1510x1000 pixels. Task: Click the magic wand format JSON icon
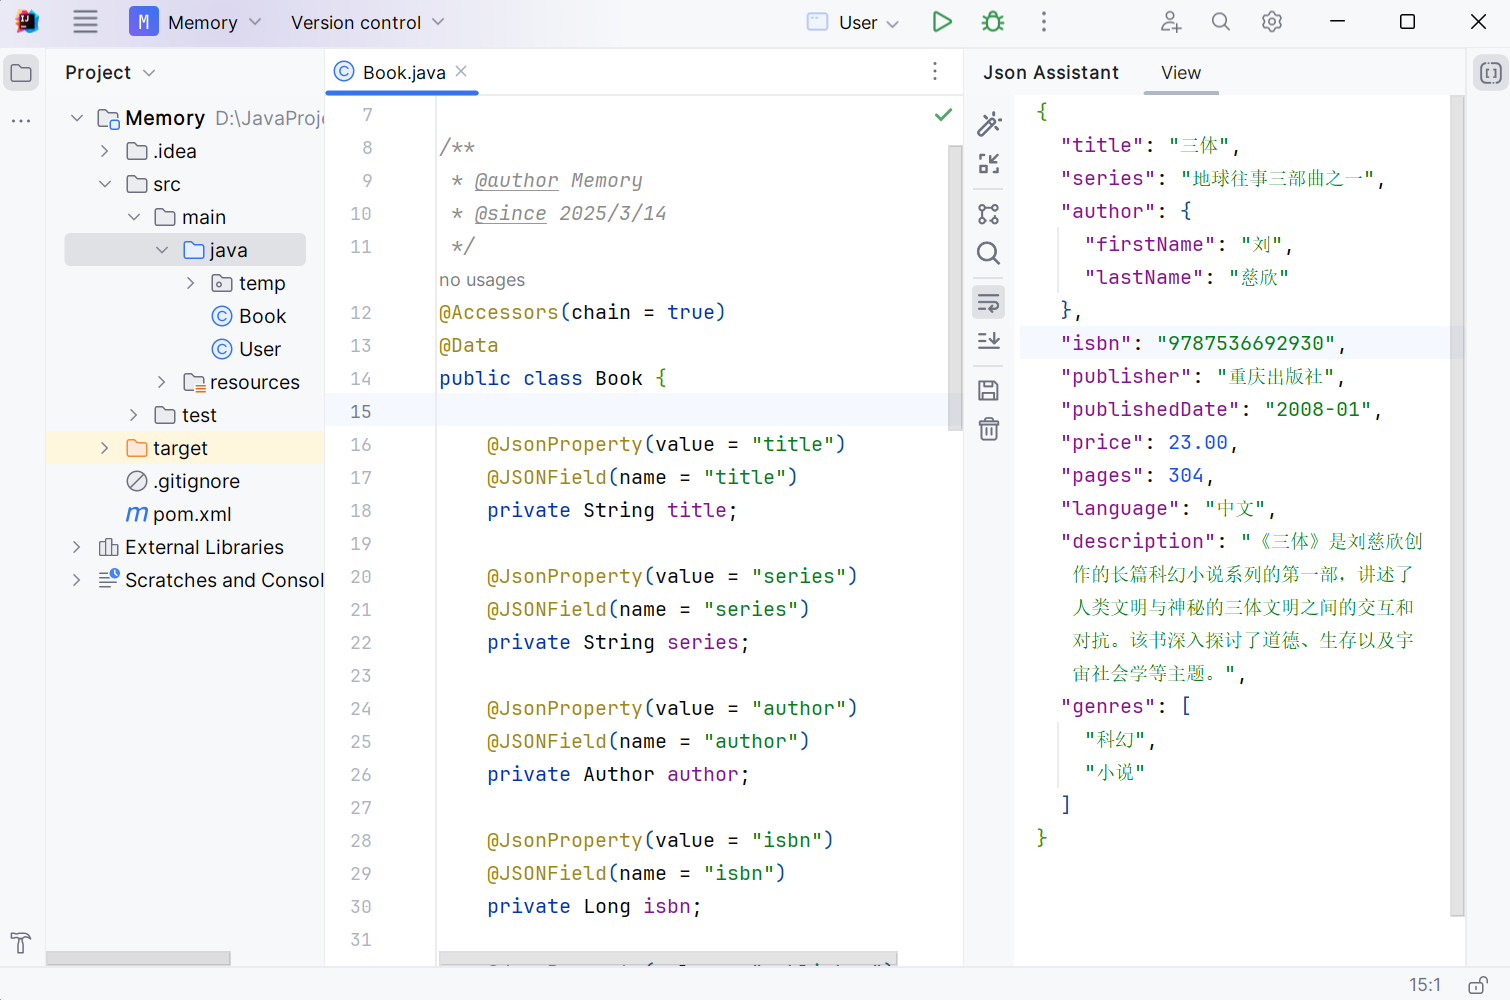tap(989, 124)
